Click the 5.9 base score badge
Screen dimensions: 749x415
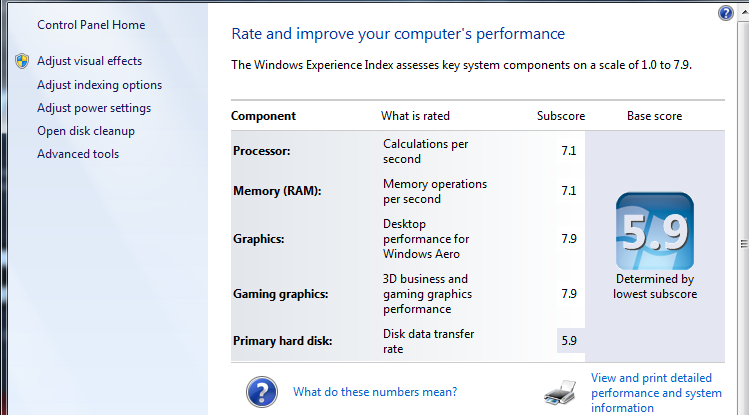click(655, 231)
